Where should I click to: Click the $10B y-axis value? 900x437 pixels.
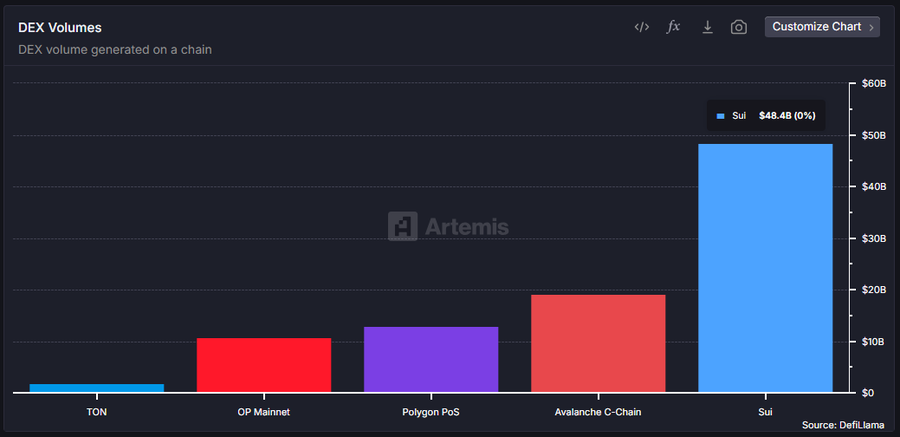[874, 342]
